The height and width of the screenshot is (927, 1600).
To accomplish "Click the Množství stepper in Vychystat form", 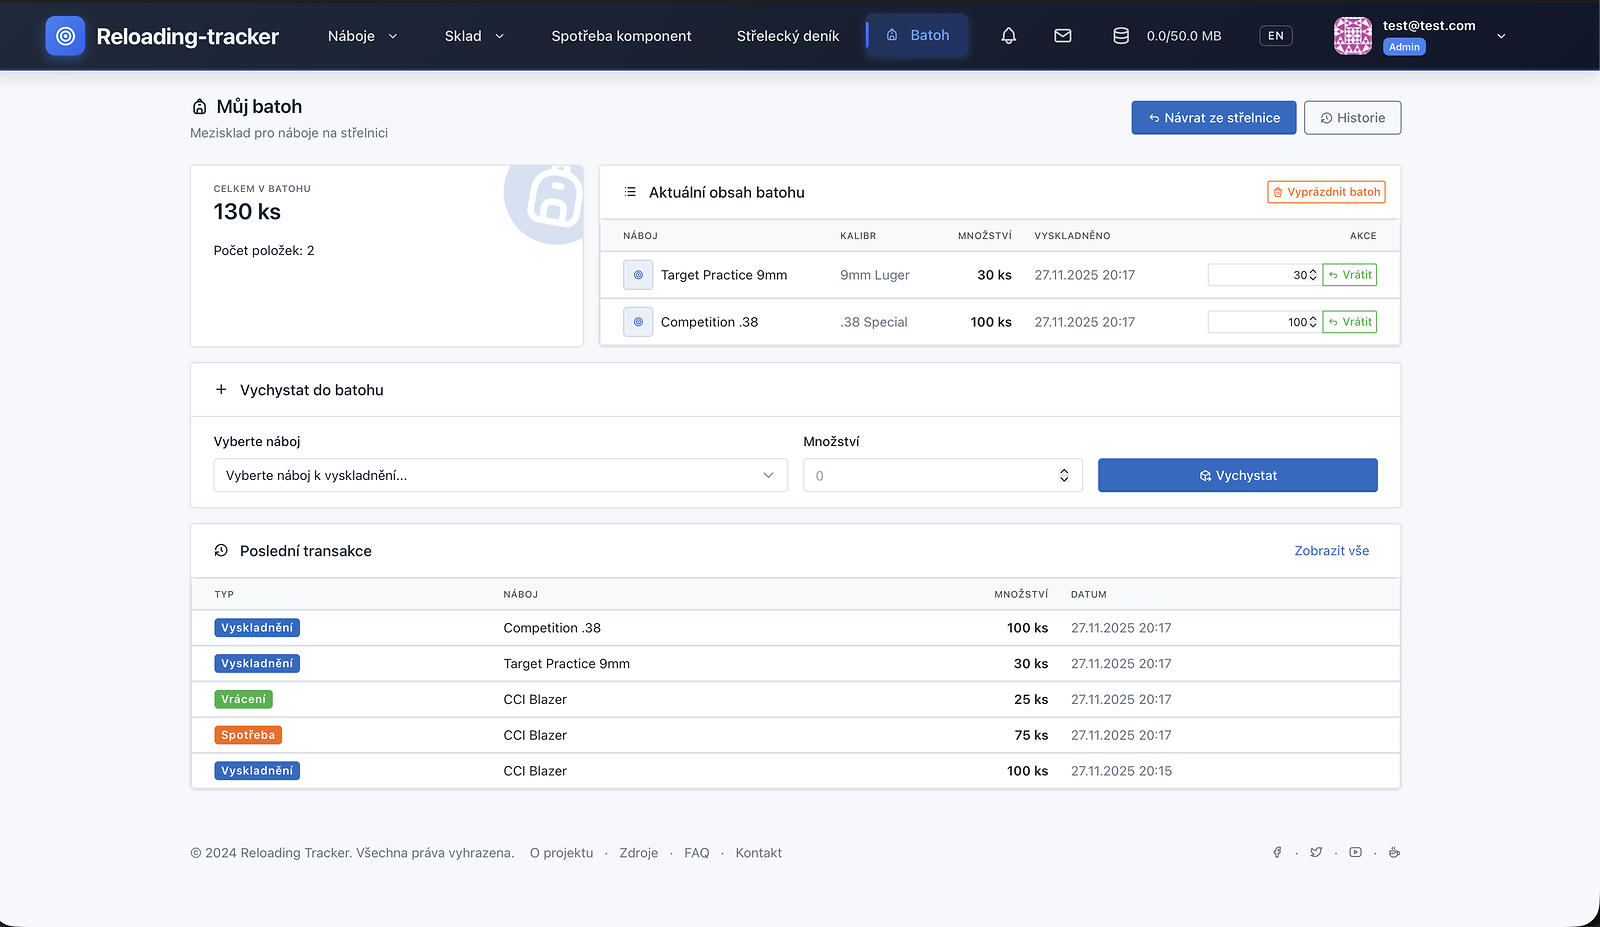I will click(1064, 476).
